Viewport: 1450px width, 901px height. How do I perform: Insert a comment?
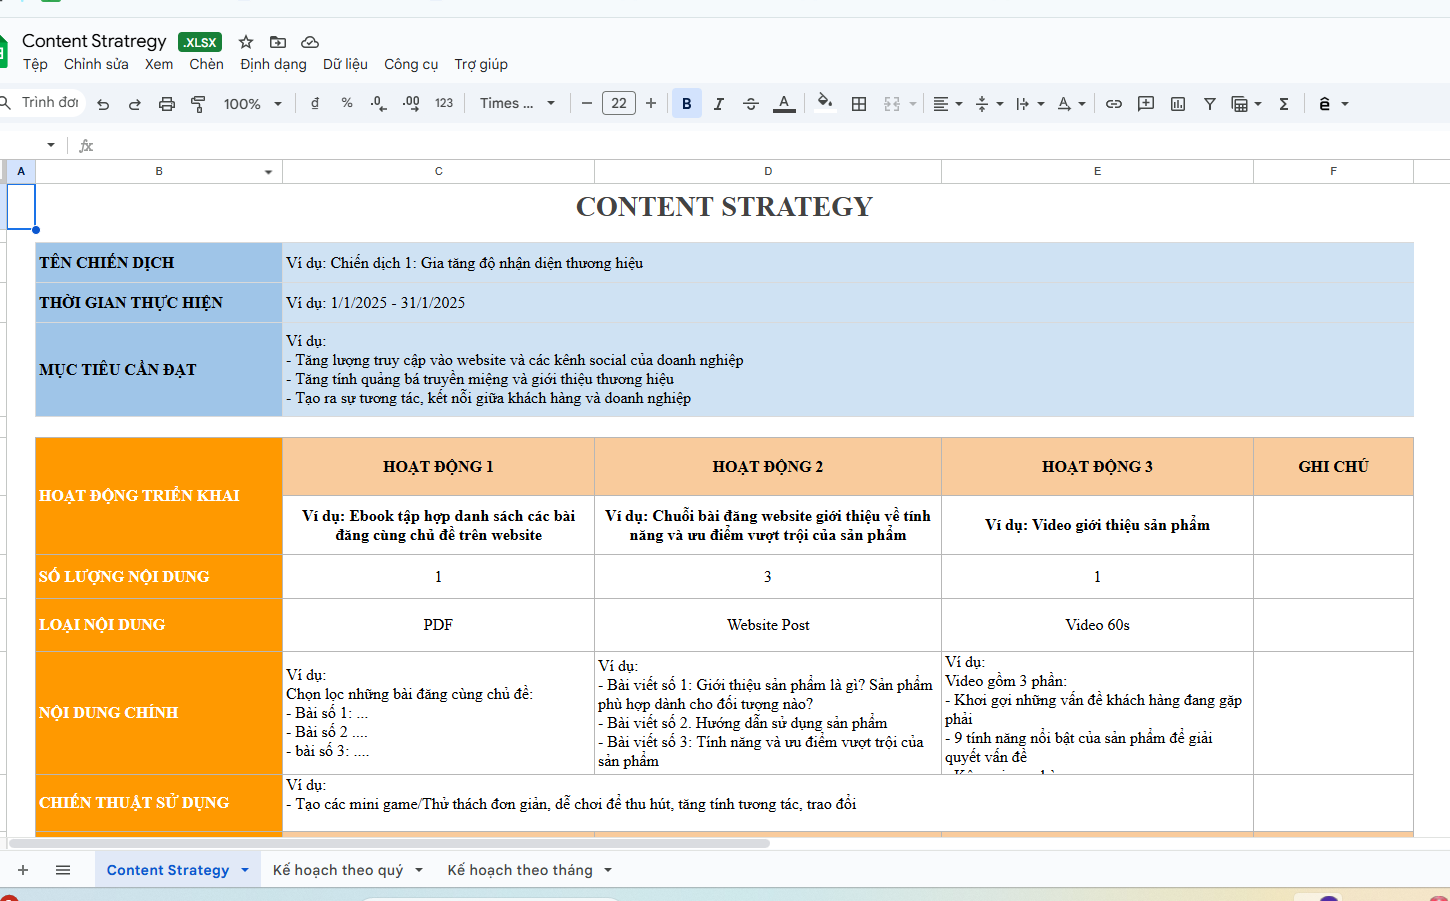coord(1146,104)
